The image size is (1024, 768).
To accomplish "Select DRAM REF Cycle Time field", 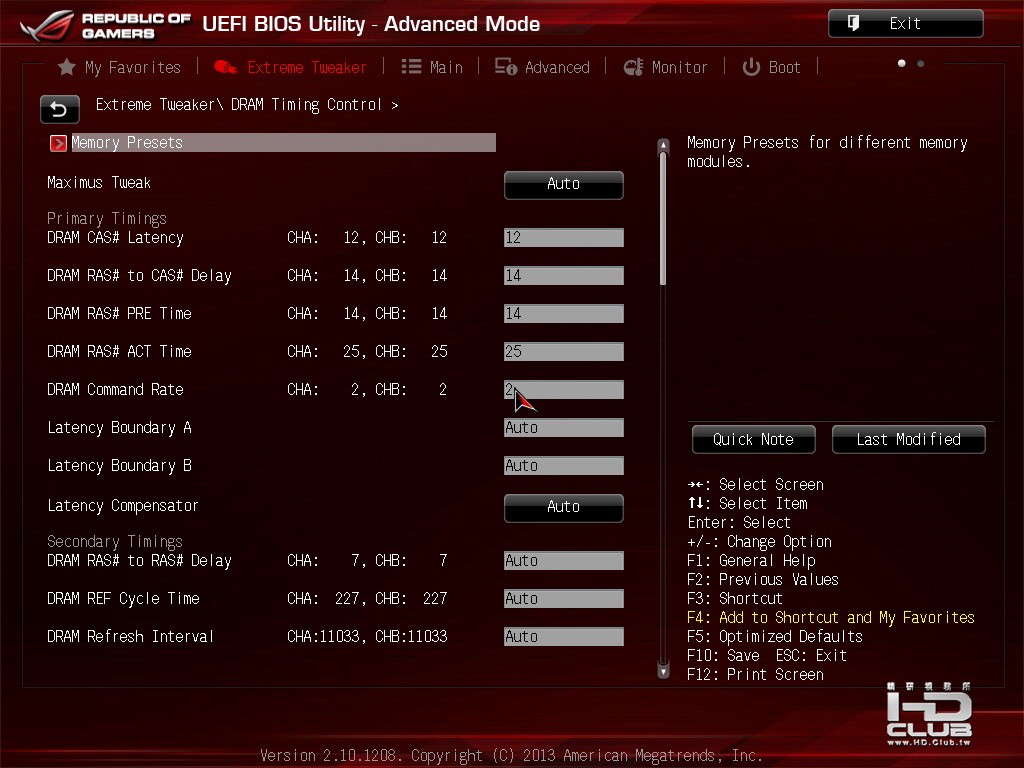I will (564, 599).
